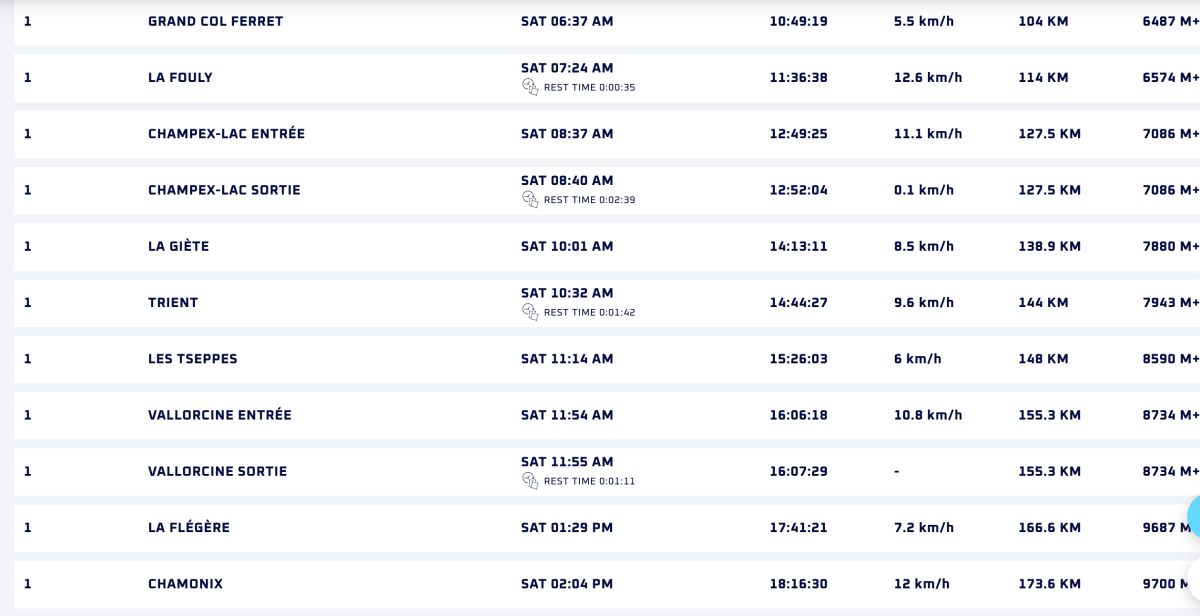Click the rest time icon under La Fouly
This screenshot has height=616, width=1200.
click(530, 87)
